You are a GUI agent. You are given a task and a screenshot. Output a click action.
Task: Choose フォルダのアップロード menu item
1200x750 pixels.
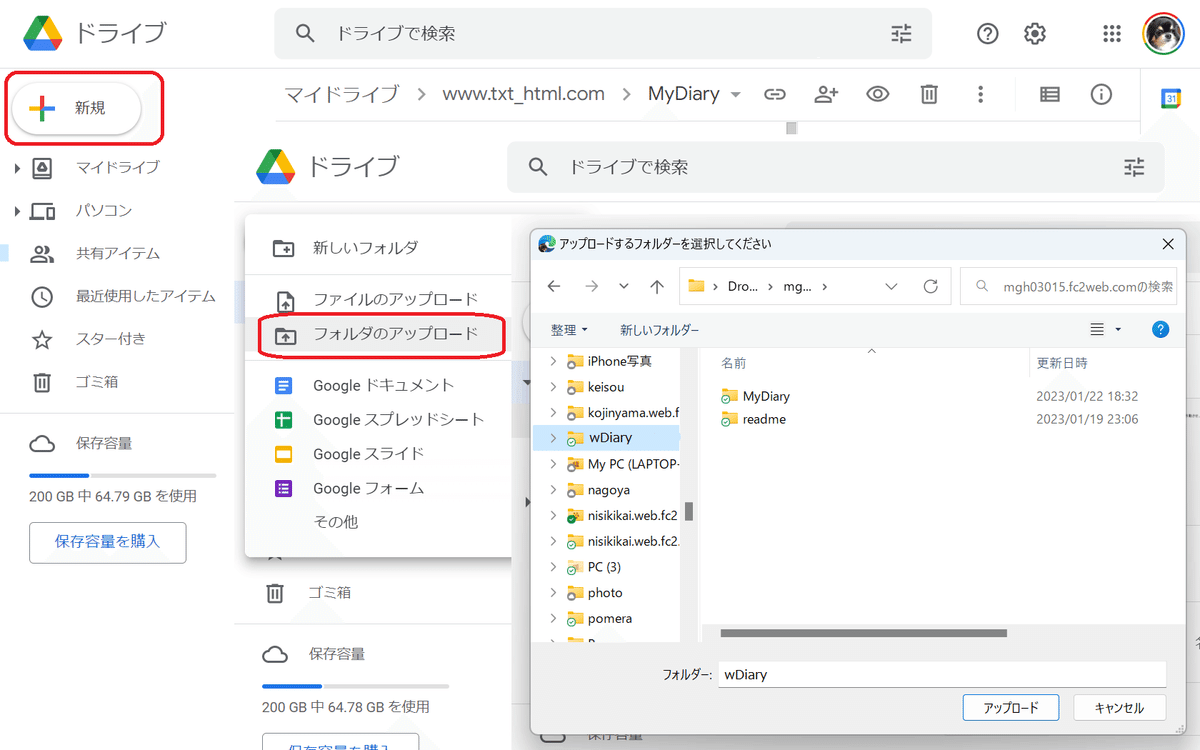click(x=380, y=334)
